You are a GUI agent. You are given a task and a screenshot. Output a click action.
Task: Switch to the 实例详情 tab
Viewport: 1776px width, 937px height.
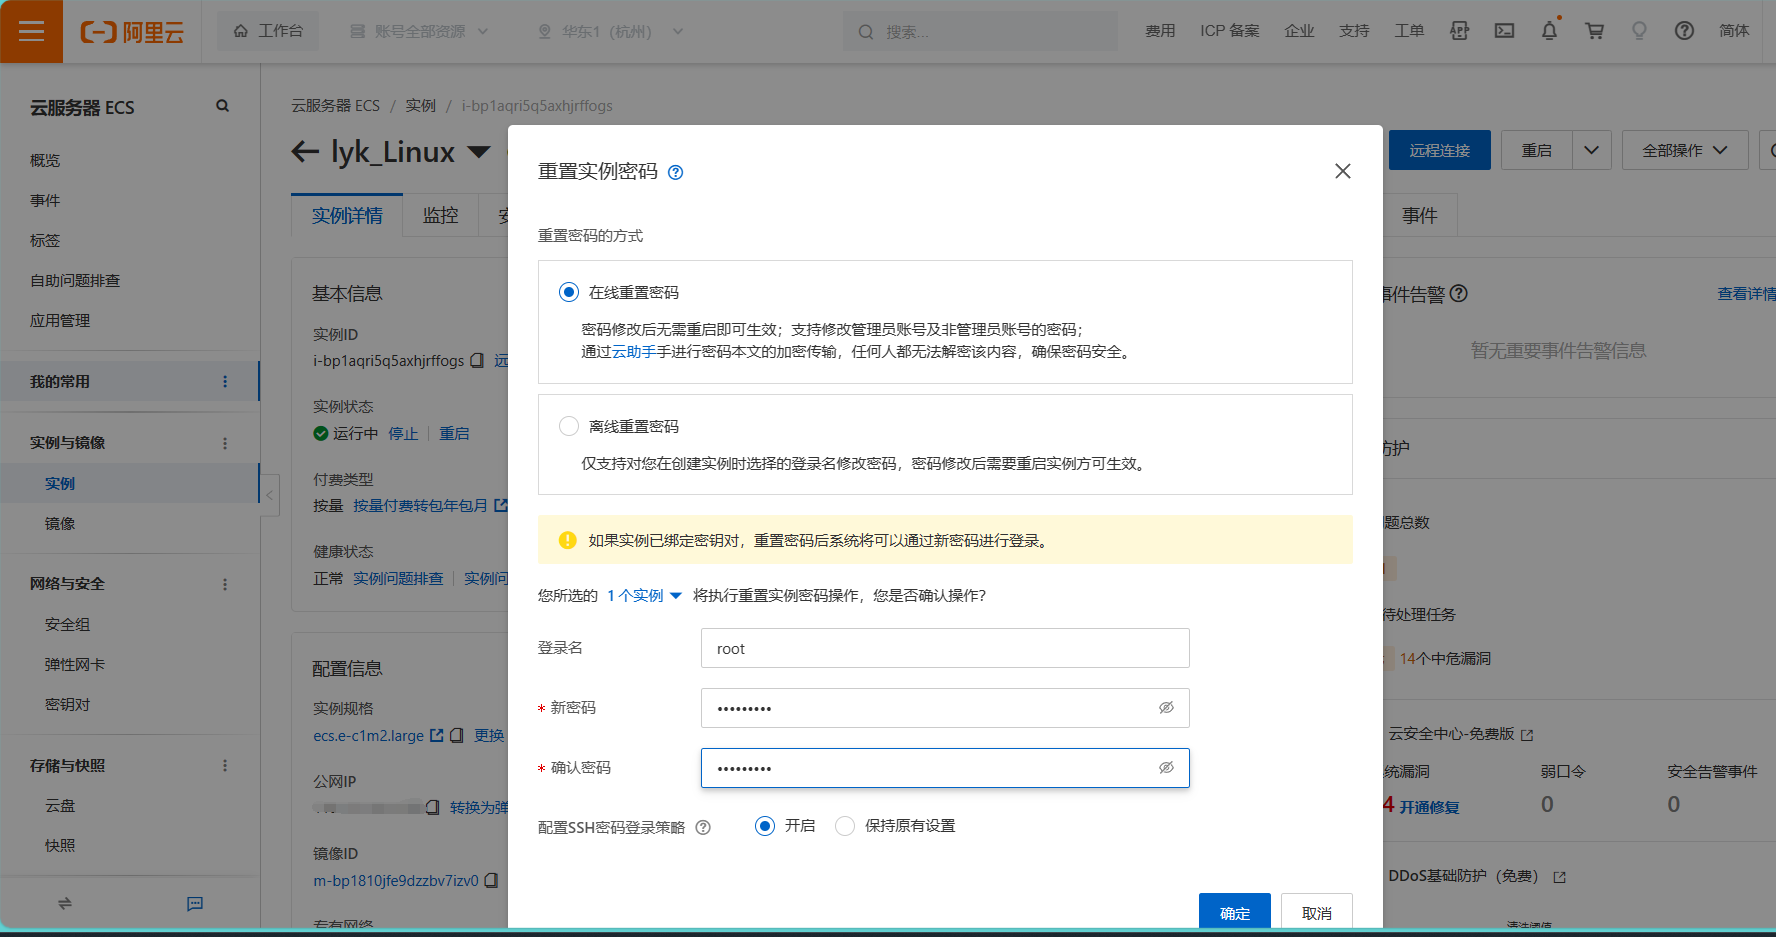[x=347, y=216]
